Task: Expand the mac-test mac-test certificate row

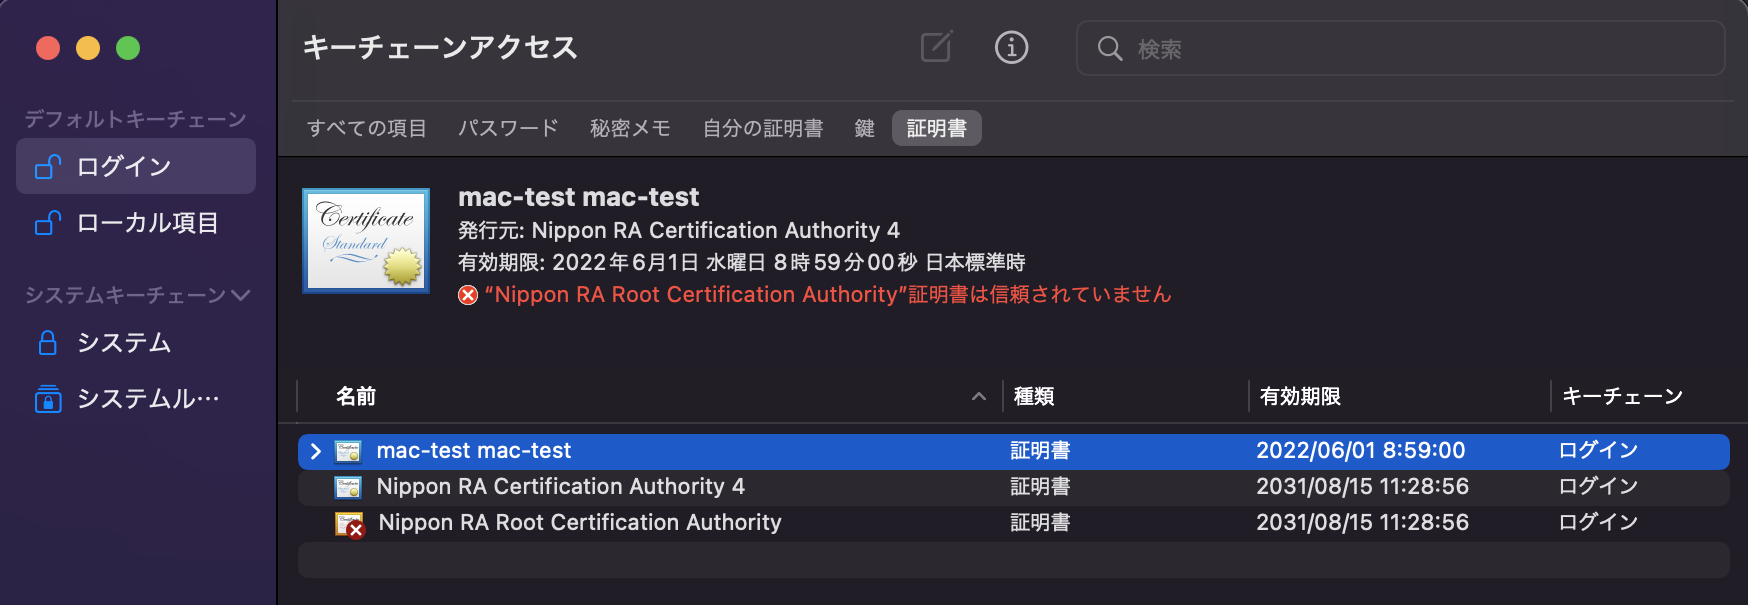Action: [x=316, y=451]
